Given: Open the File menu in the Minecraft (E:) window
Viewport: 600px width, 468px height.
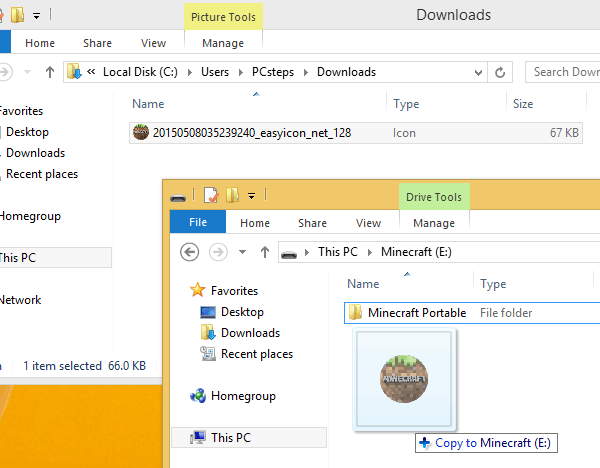Looking at the screenshot, I should tap(198, 222).
